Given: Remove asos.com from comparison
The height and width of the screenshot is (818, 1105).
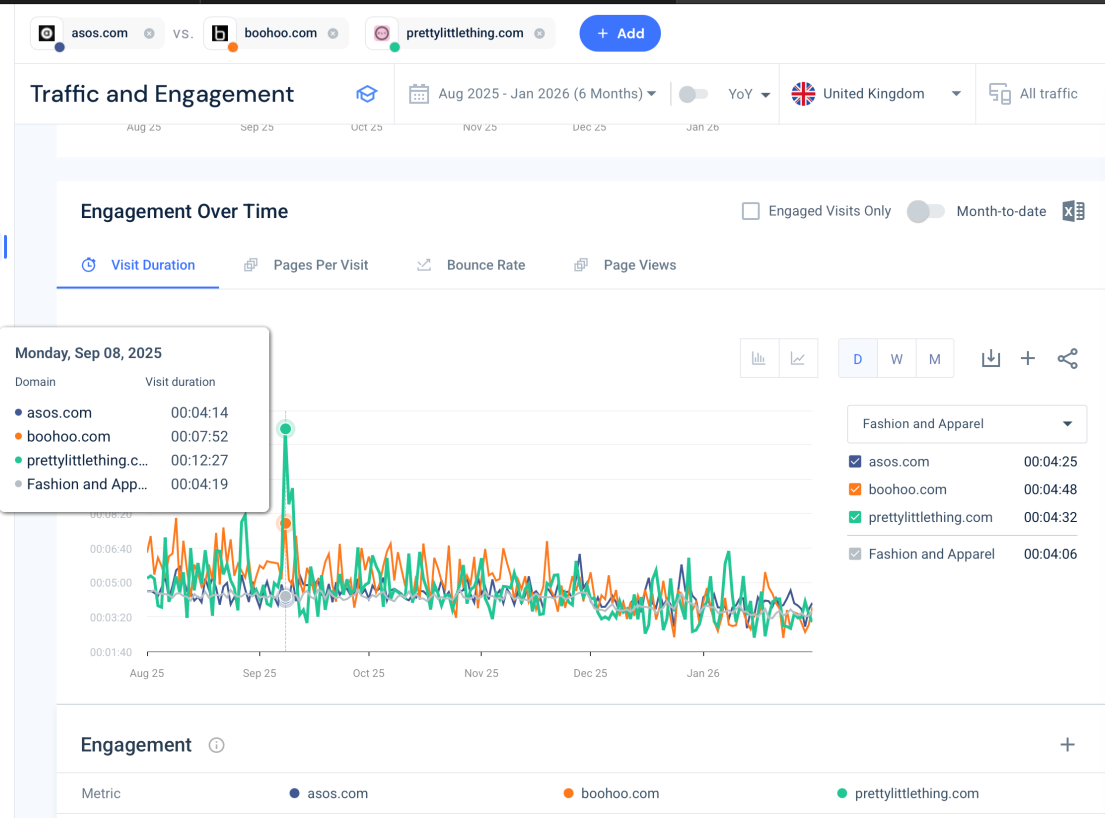Looking at the screenshot, I should click(x=149, y=33).
